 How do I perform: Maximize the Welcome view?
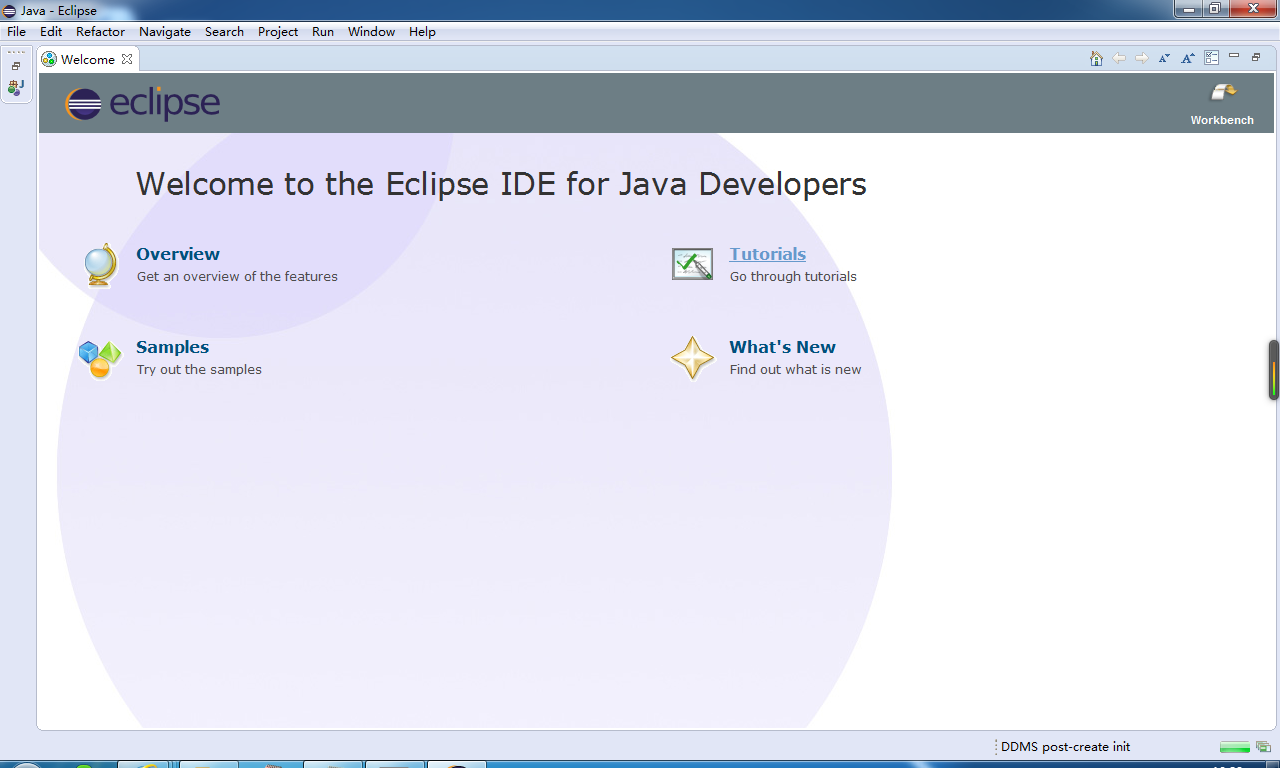[1256, 58]
